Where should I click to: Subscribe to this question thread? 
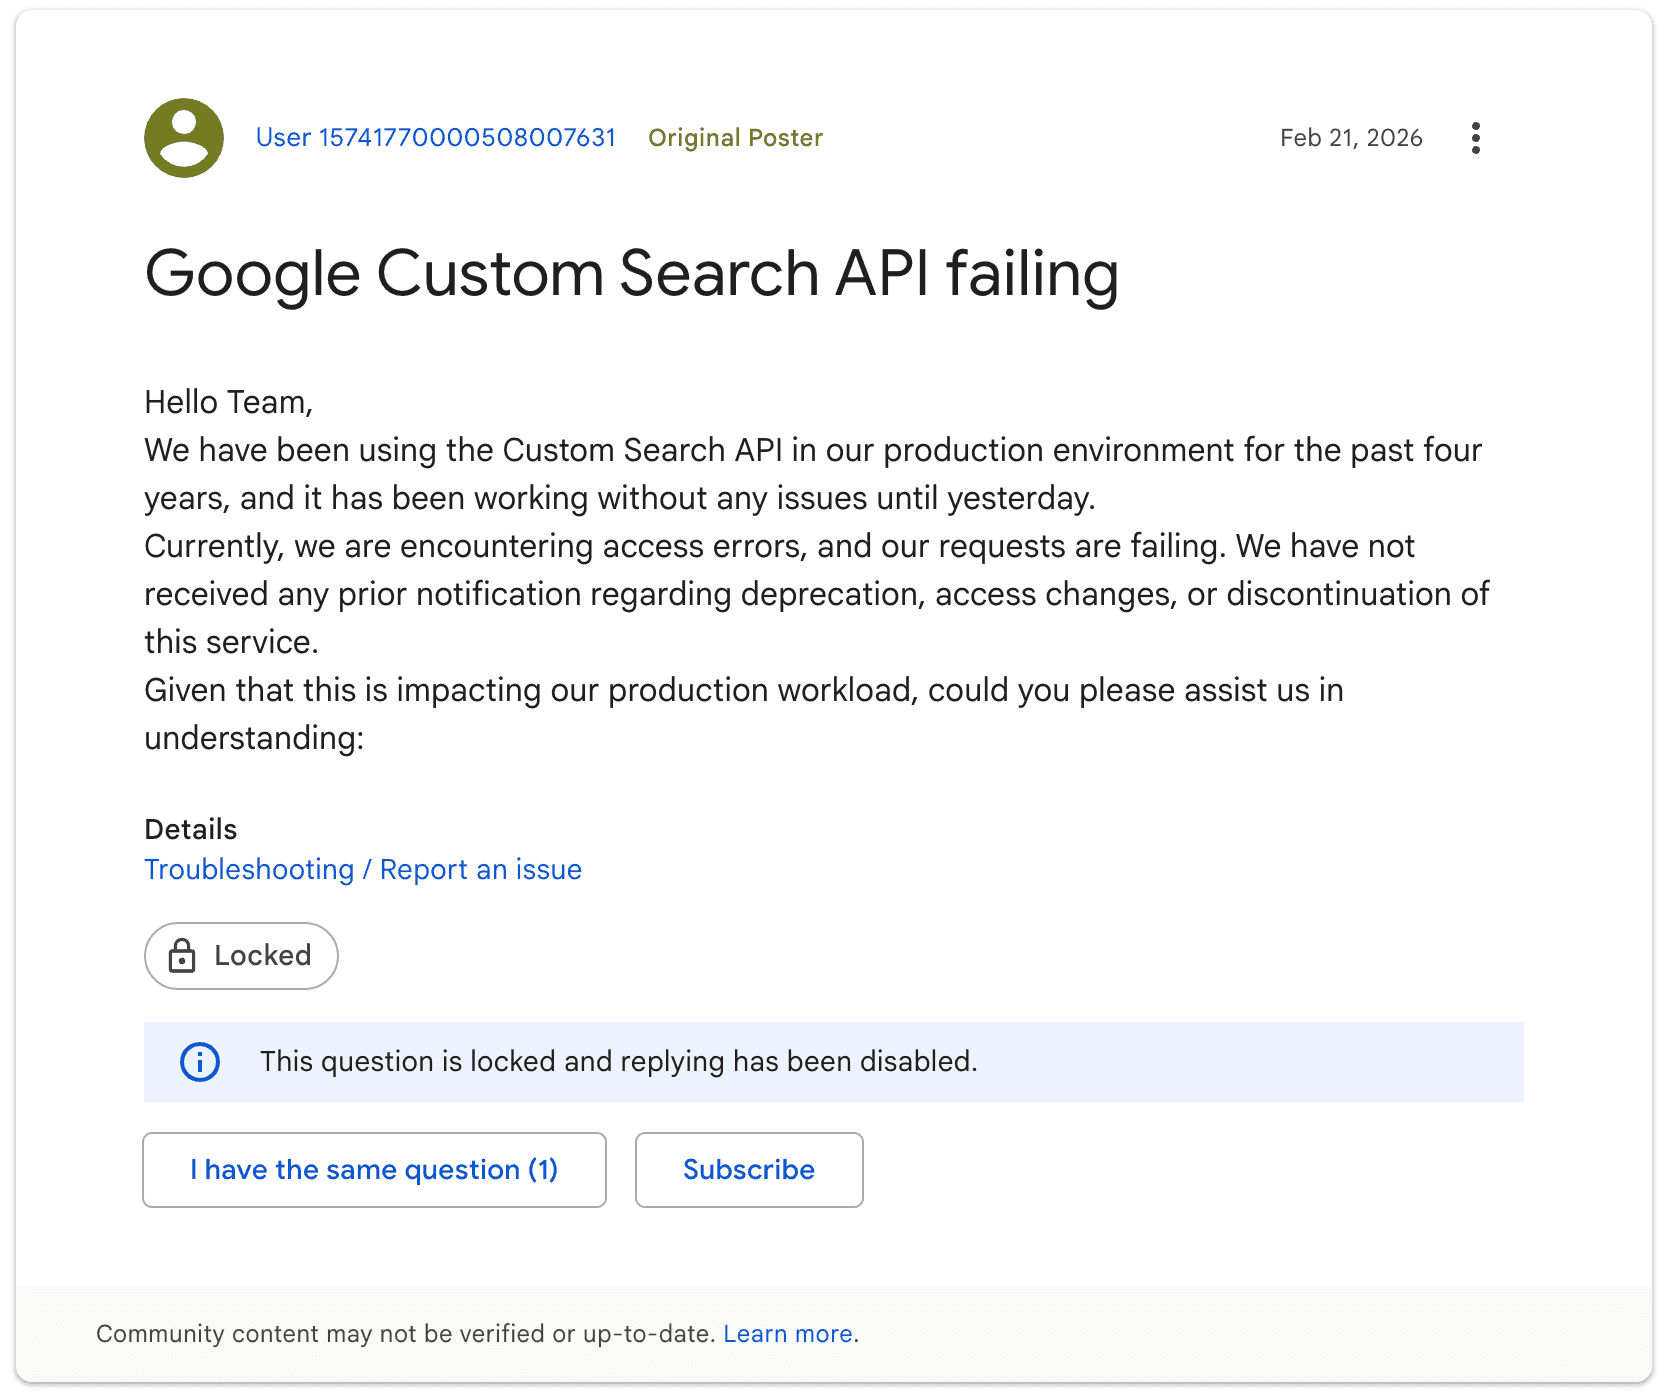749,1170
